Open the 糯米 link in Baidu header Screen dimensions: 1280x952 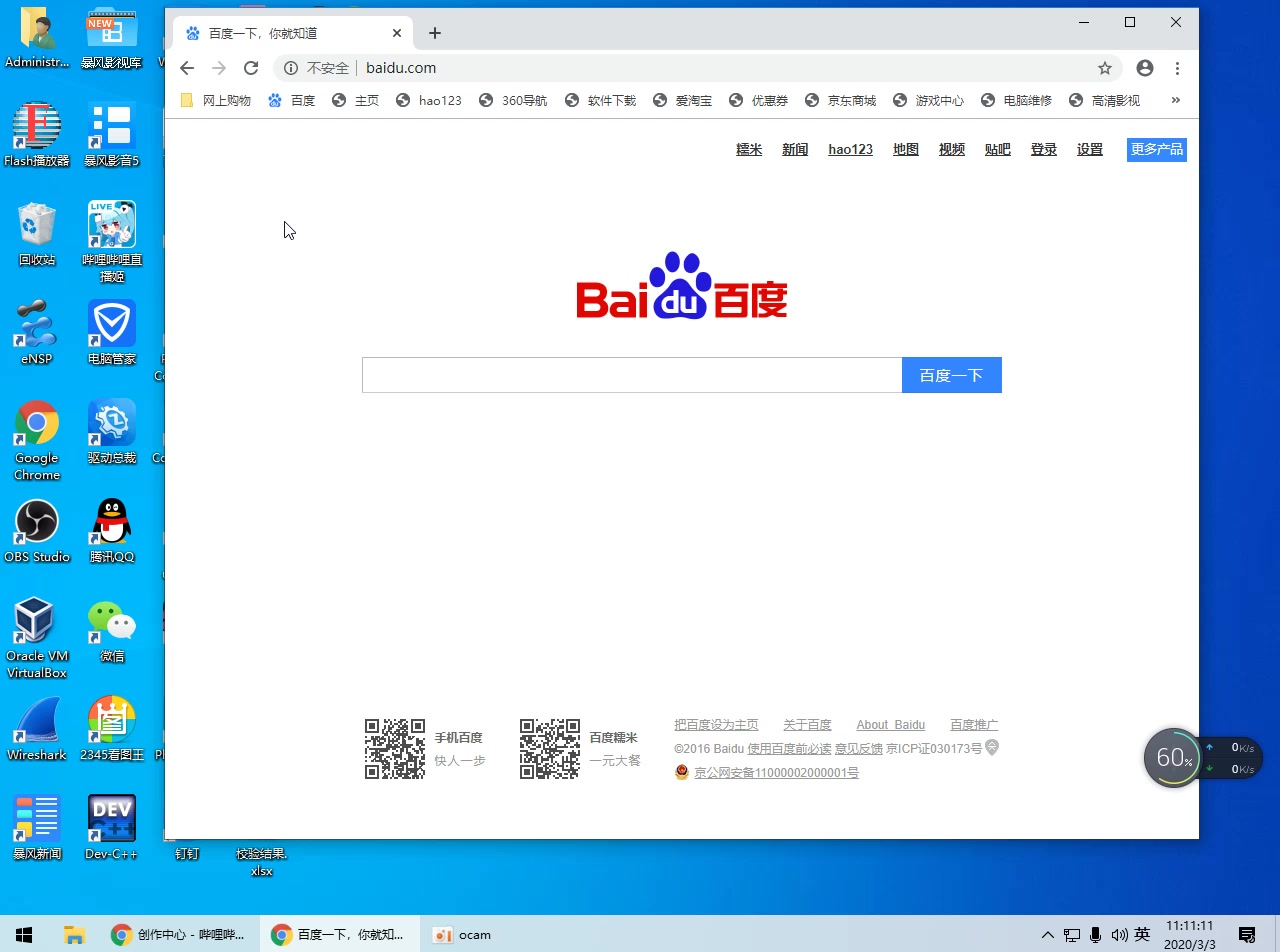coord(749,149)
